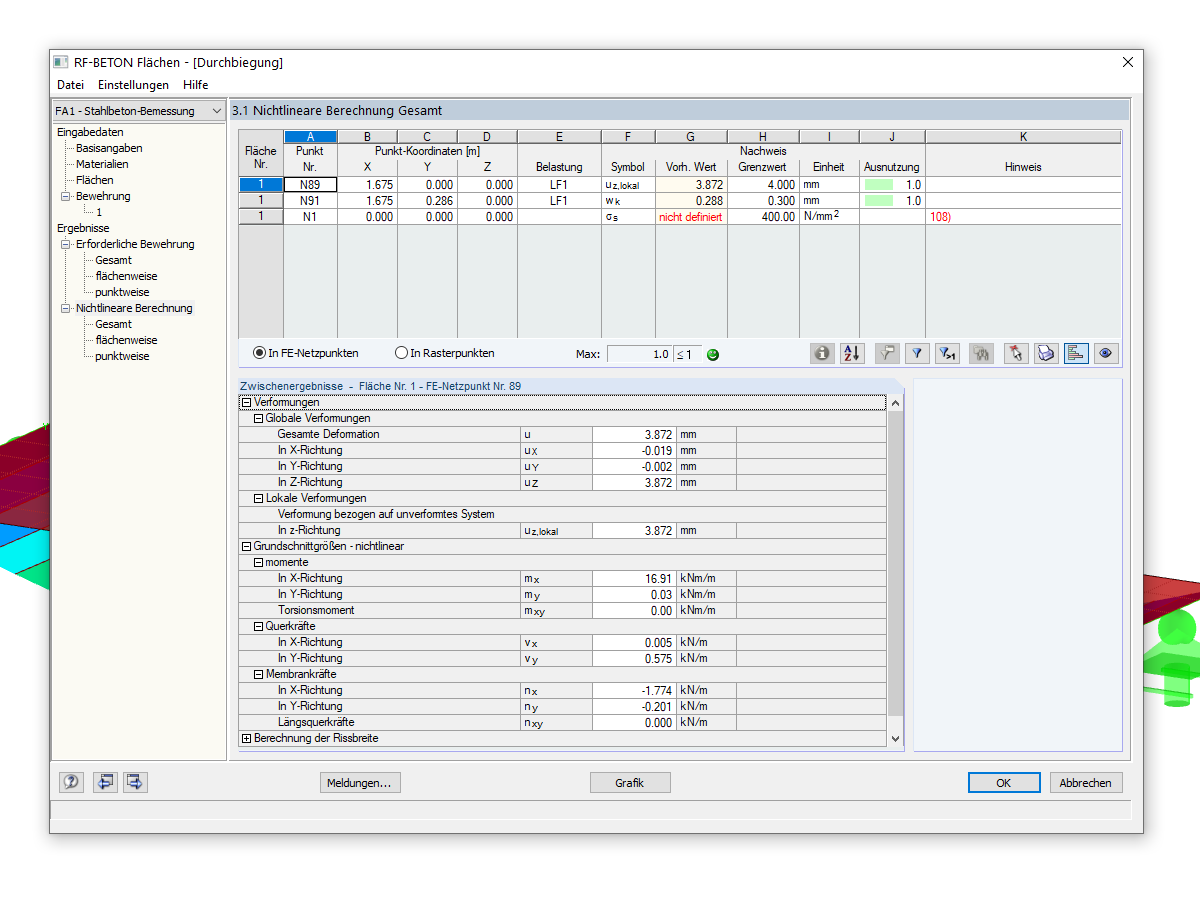Open help with the question mark icon
The width and height of the screenshot is (1200, 900).
[71, 782]
